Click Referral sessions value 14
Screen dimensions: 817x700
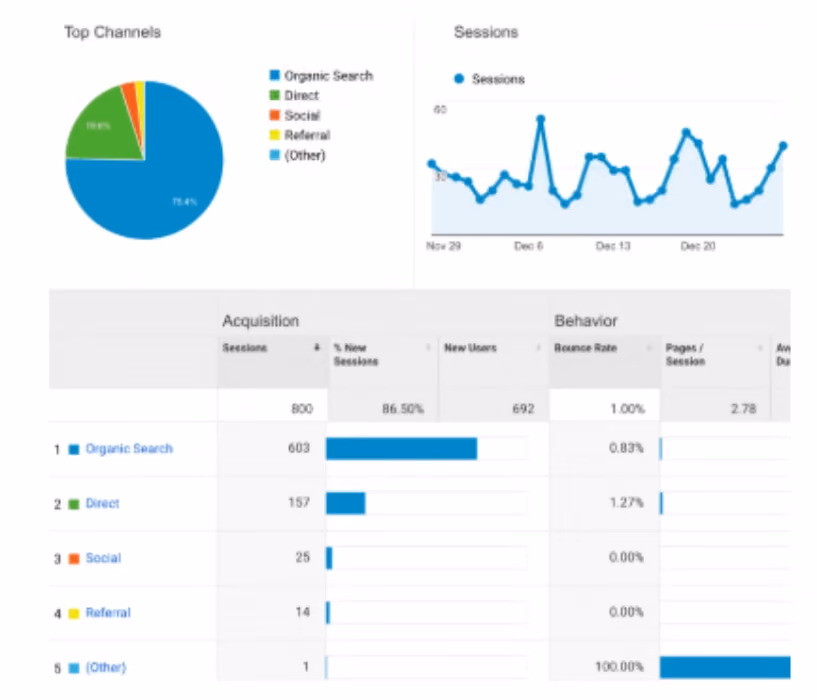303,612
